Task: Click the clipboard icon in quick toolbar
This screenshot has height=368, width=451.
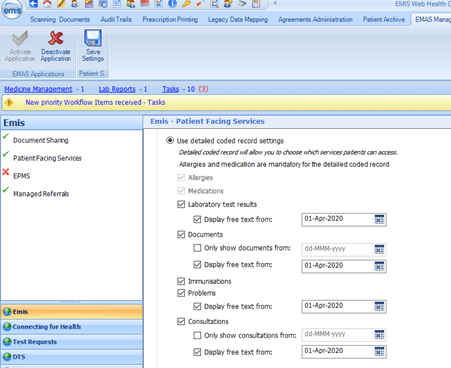Action: pos(256,4)
